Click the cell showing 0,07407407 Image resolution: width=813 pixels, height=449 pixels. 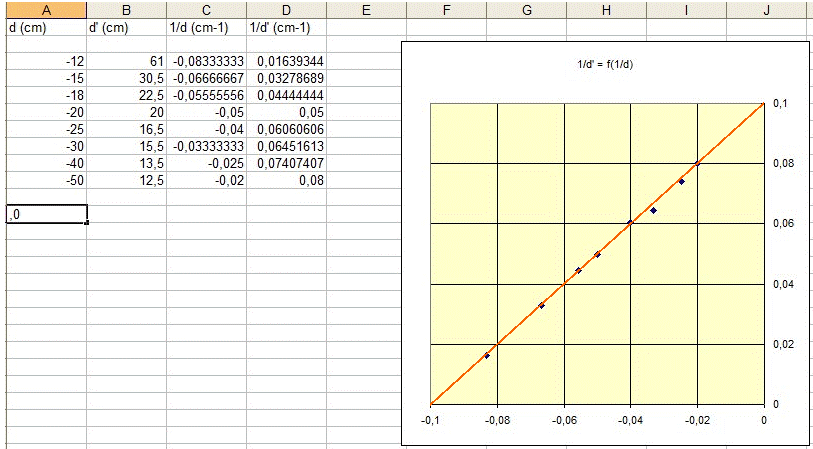286,164
